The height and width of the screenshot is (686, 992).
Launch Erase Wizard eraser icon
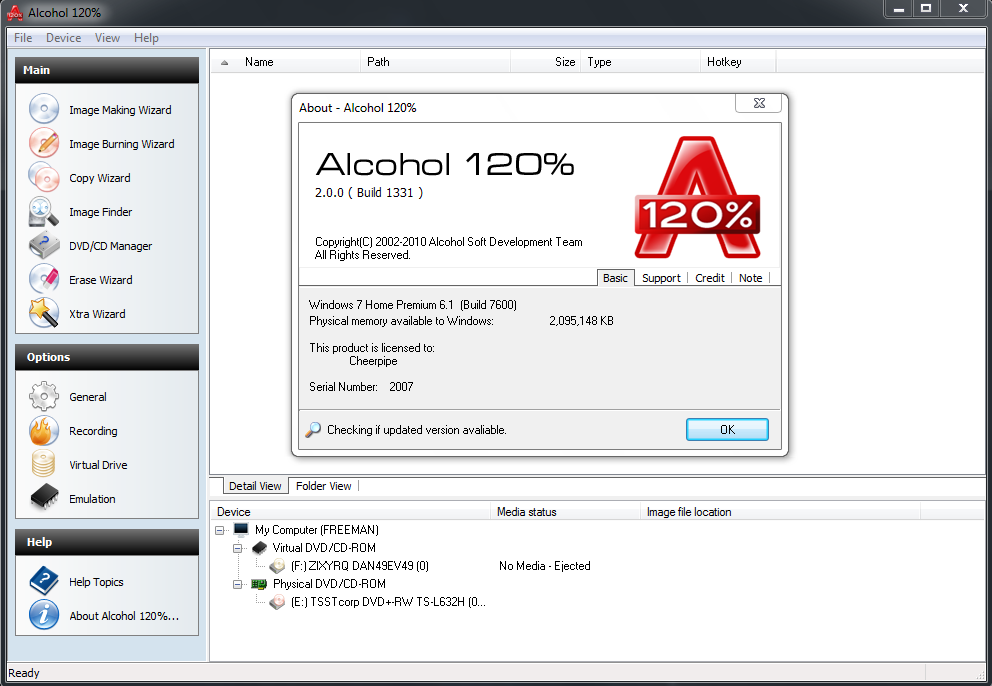pos(44,279)
